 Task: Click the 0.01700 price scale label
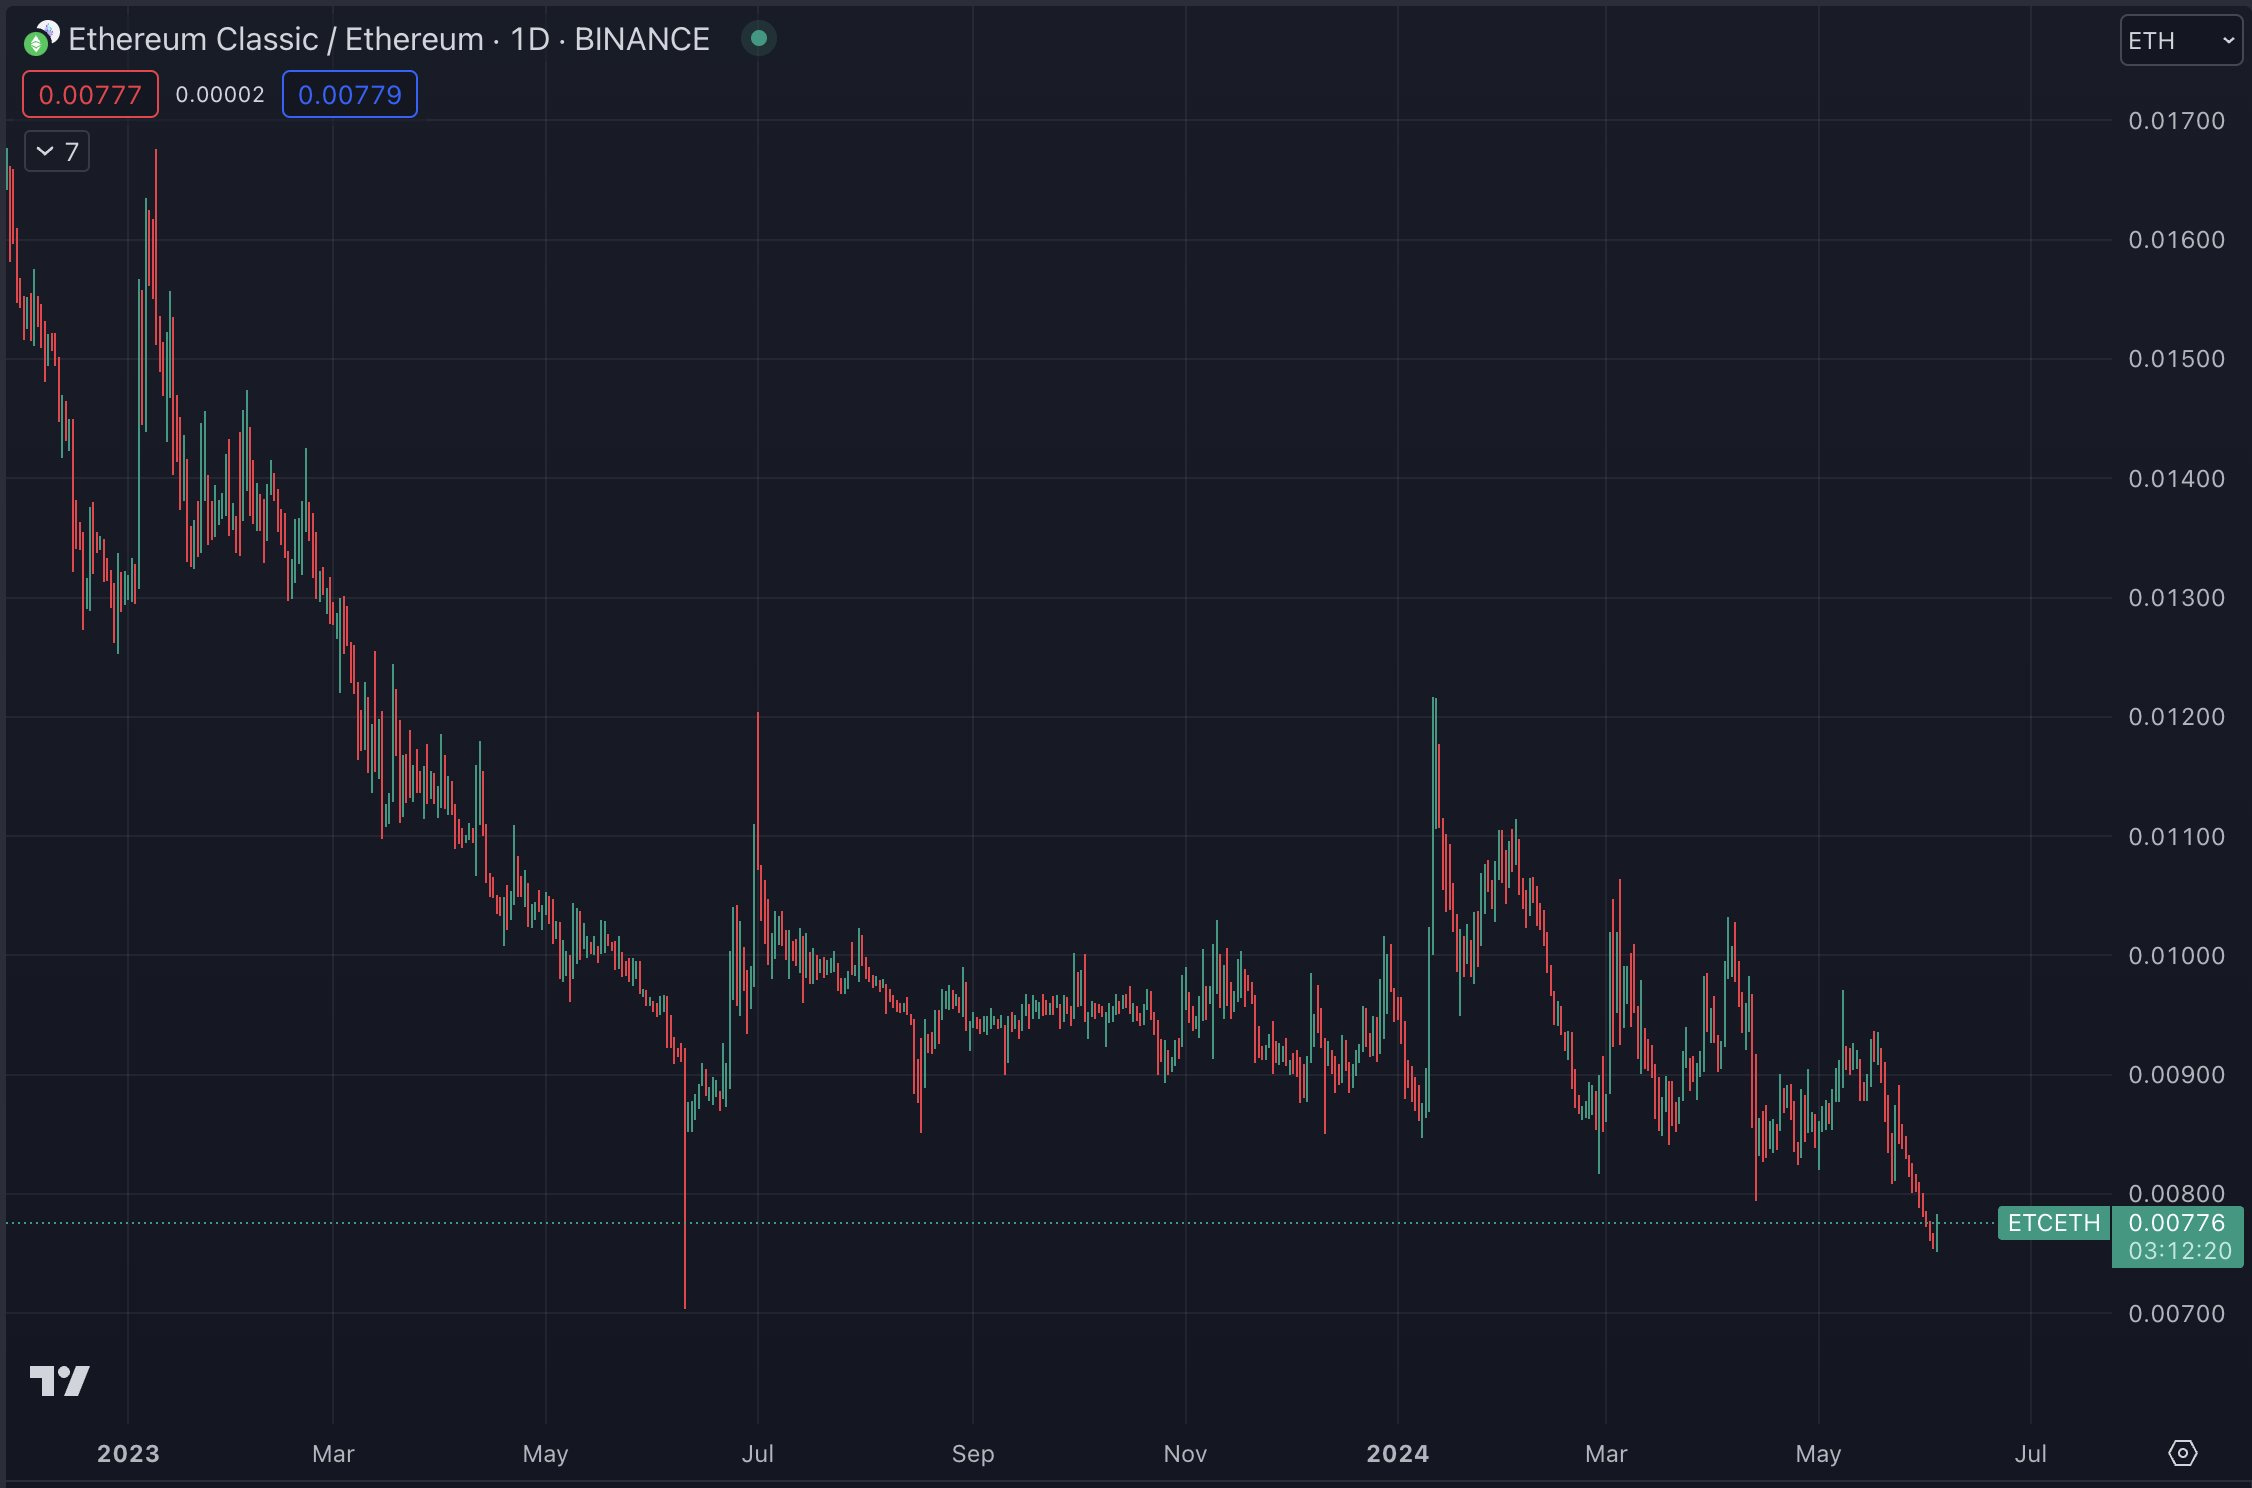[x=2176, y=121]
